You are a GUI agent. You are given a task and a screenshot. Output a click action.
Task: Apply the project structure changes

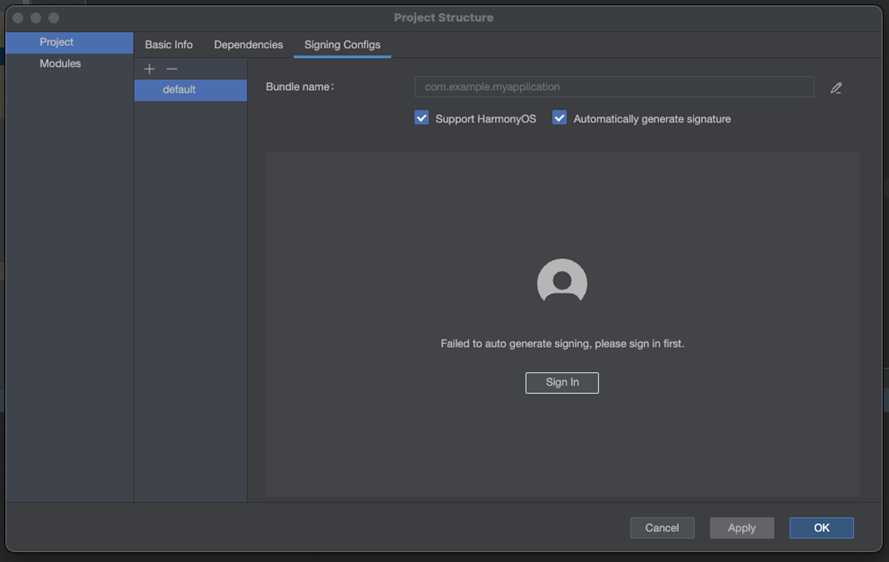click(742, 528)
